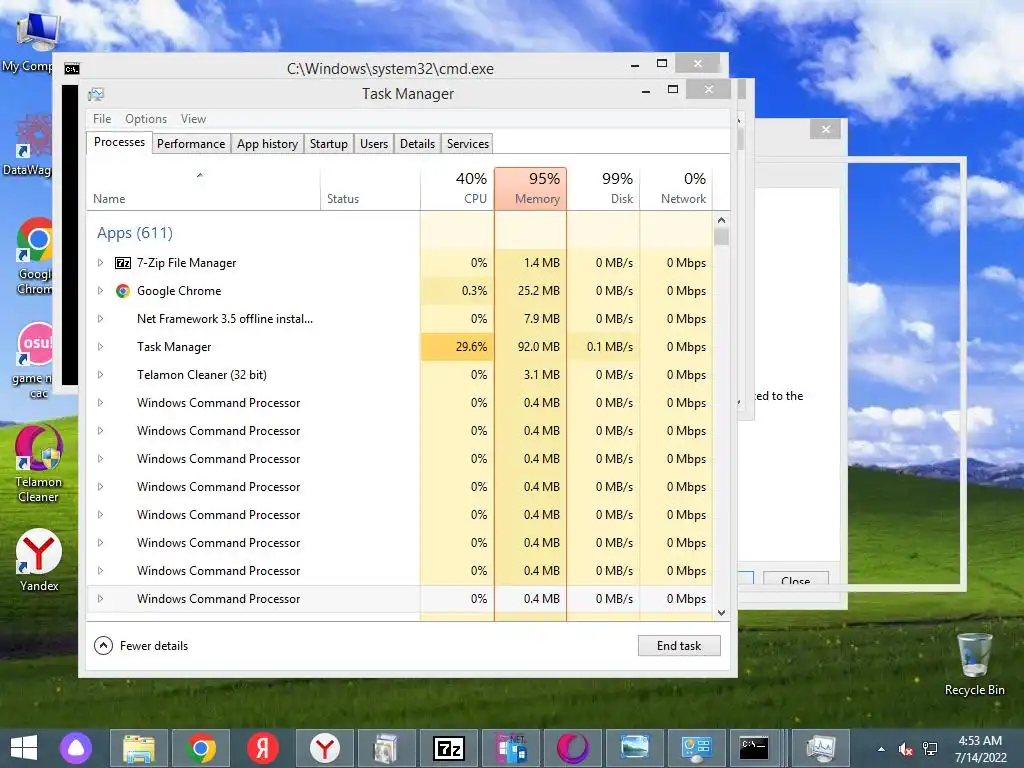The width and height of the screenshot is (1024, 768).
Task: Sort by the Memory column header
Action: [530, 189]
